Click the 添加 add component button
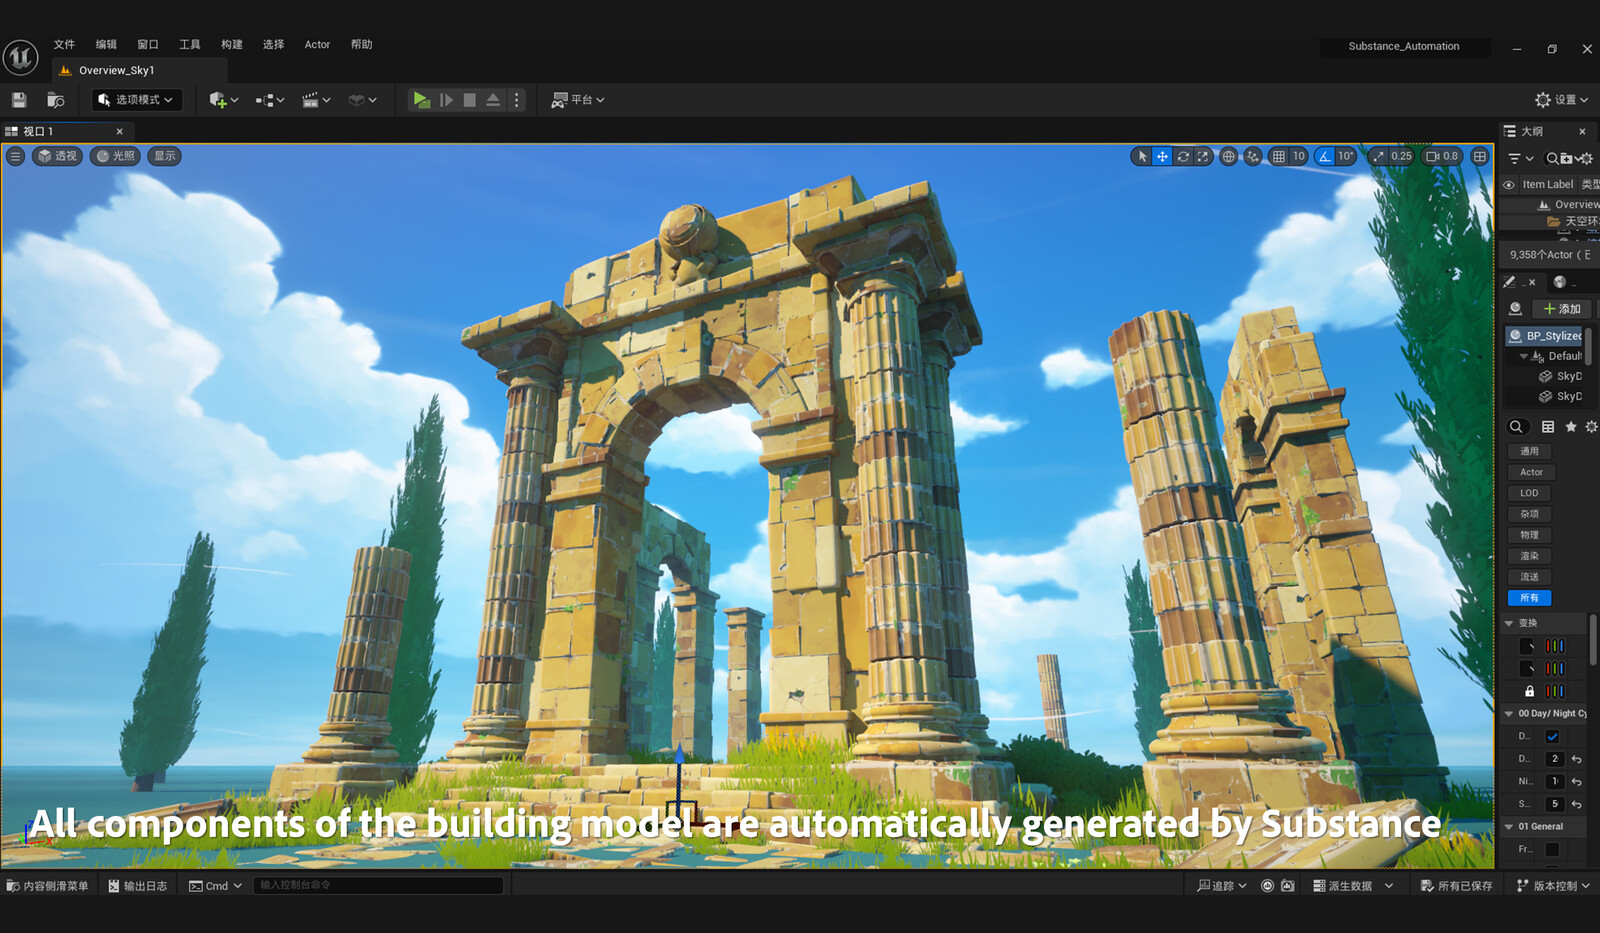Image resolution: width=1600 pixels, height=933 pixels. click(x=1562, y=309)
